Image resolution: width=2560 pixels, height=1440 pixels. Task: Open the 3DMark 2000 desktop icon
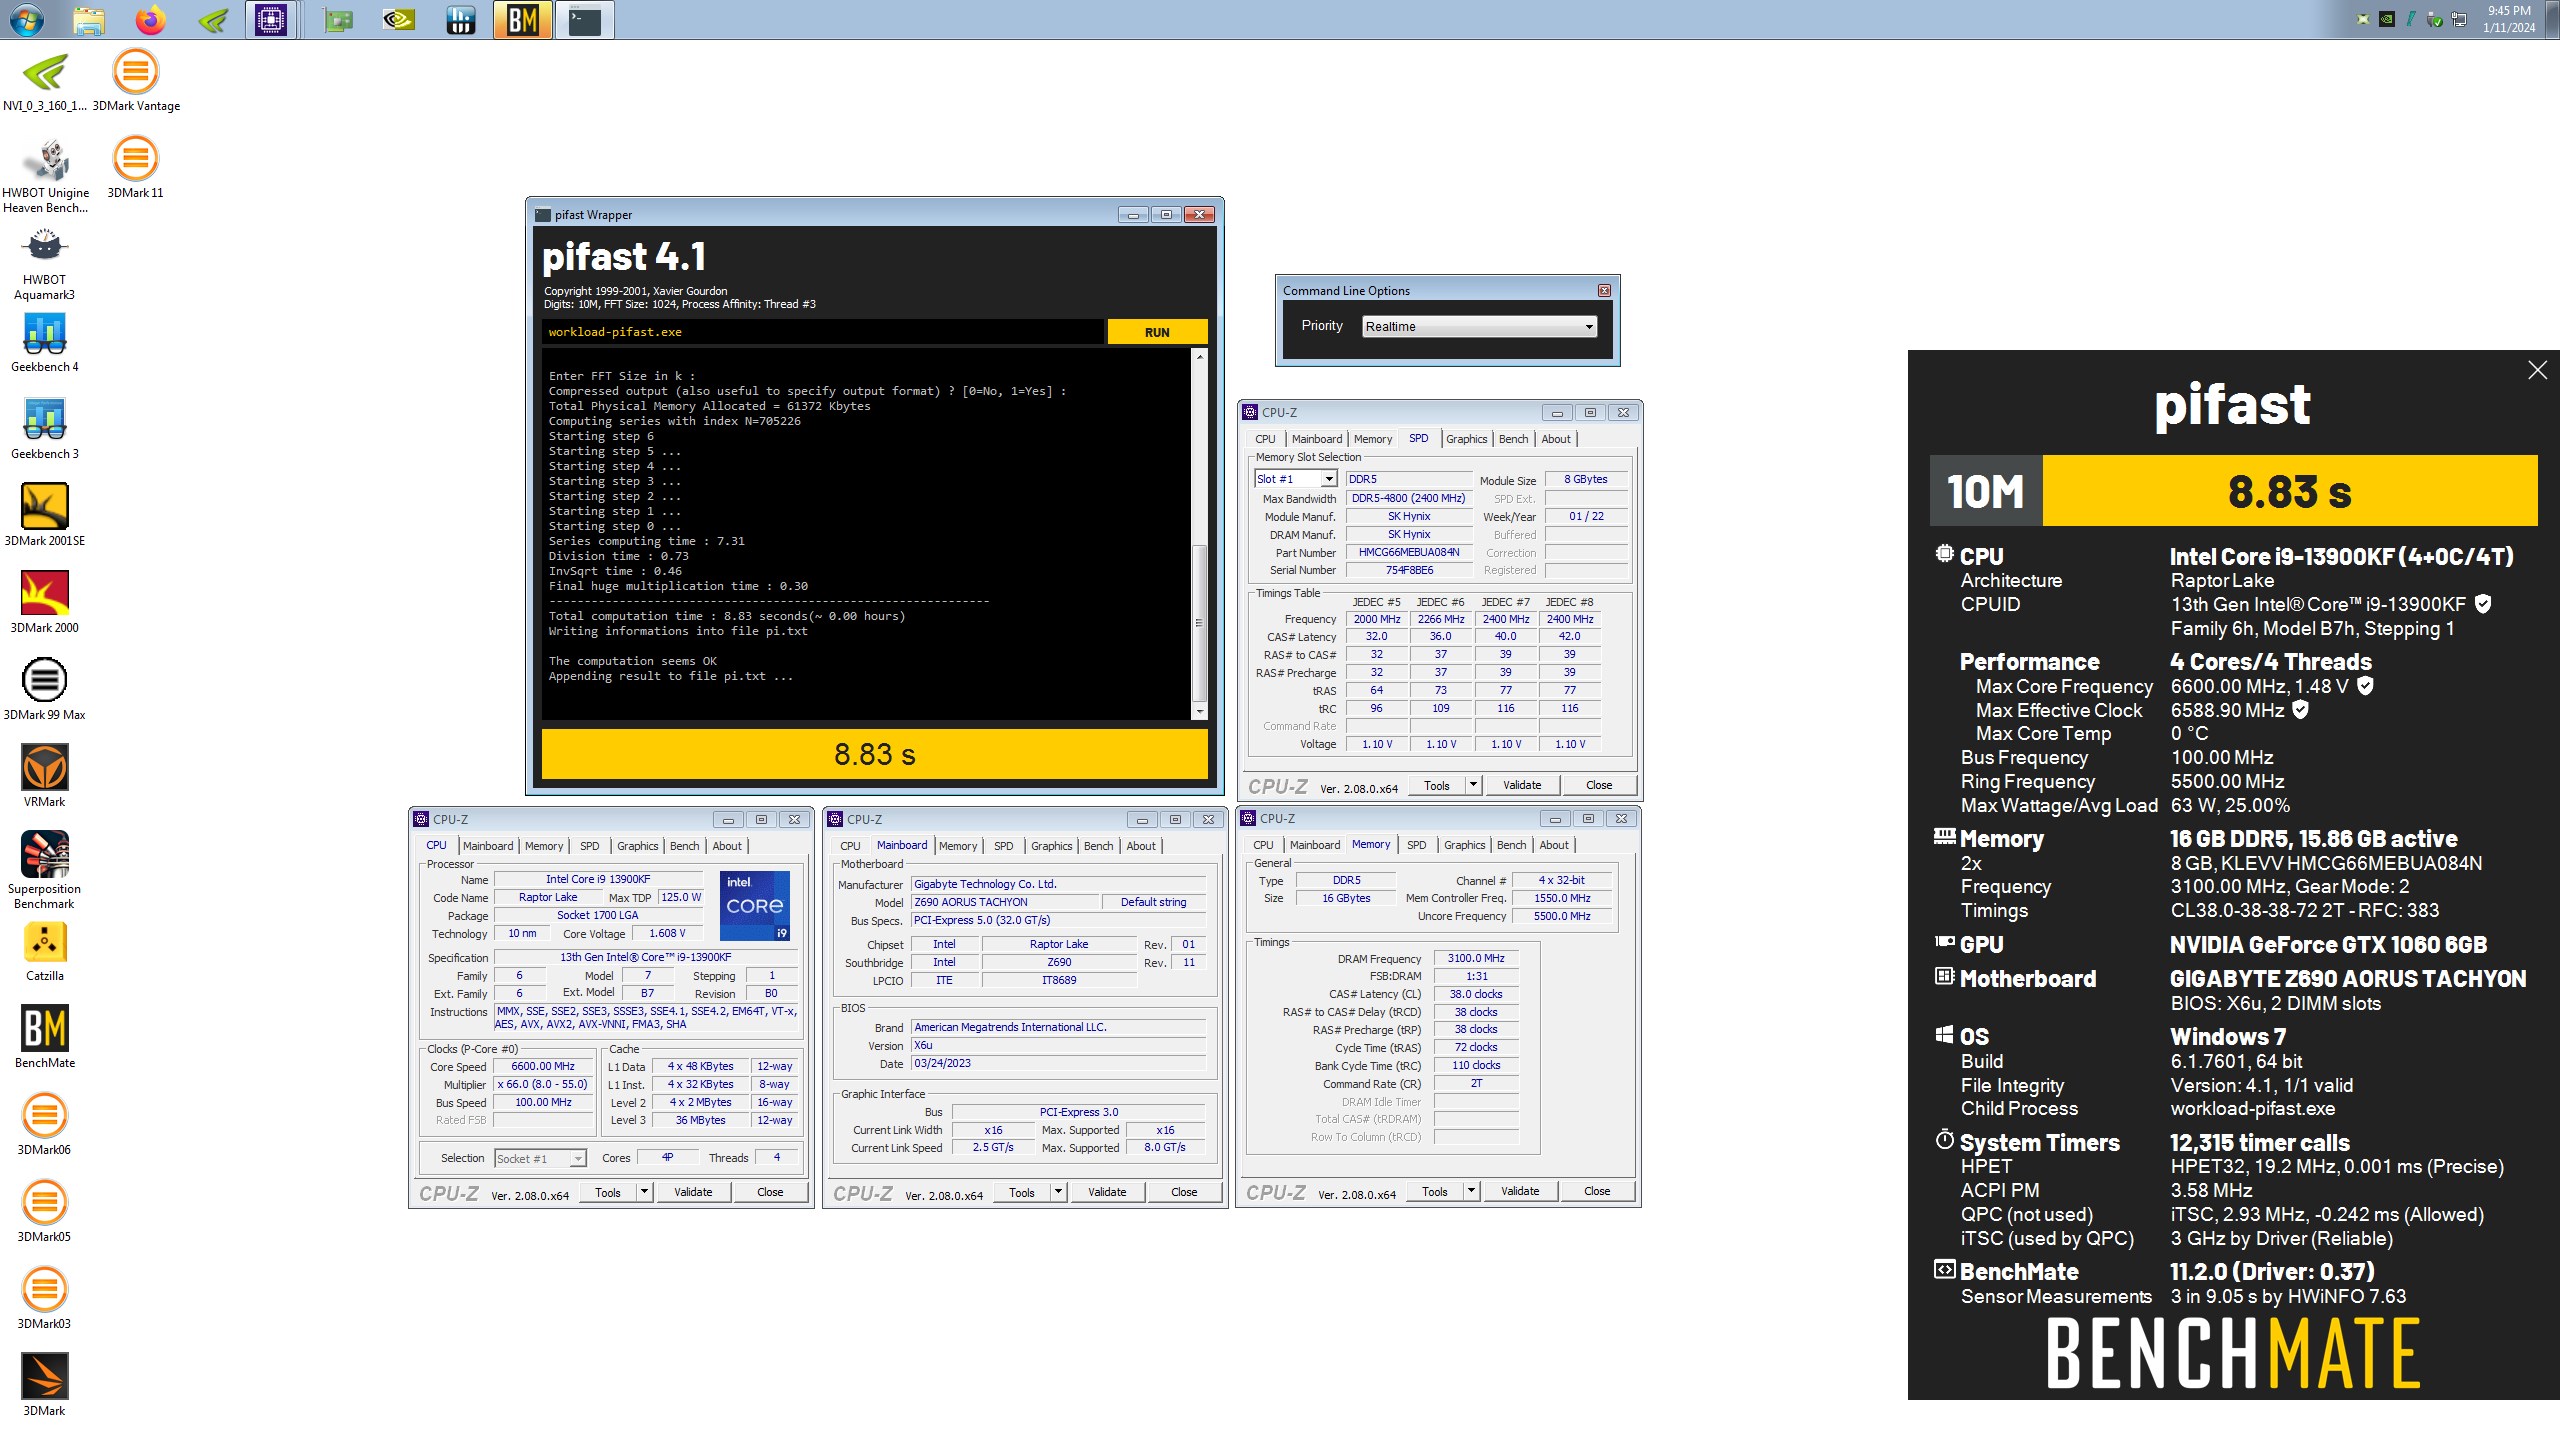(45, 603)
